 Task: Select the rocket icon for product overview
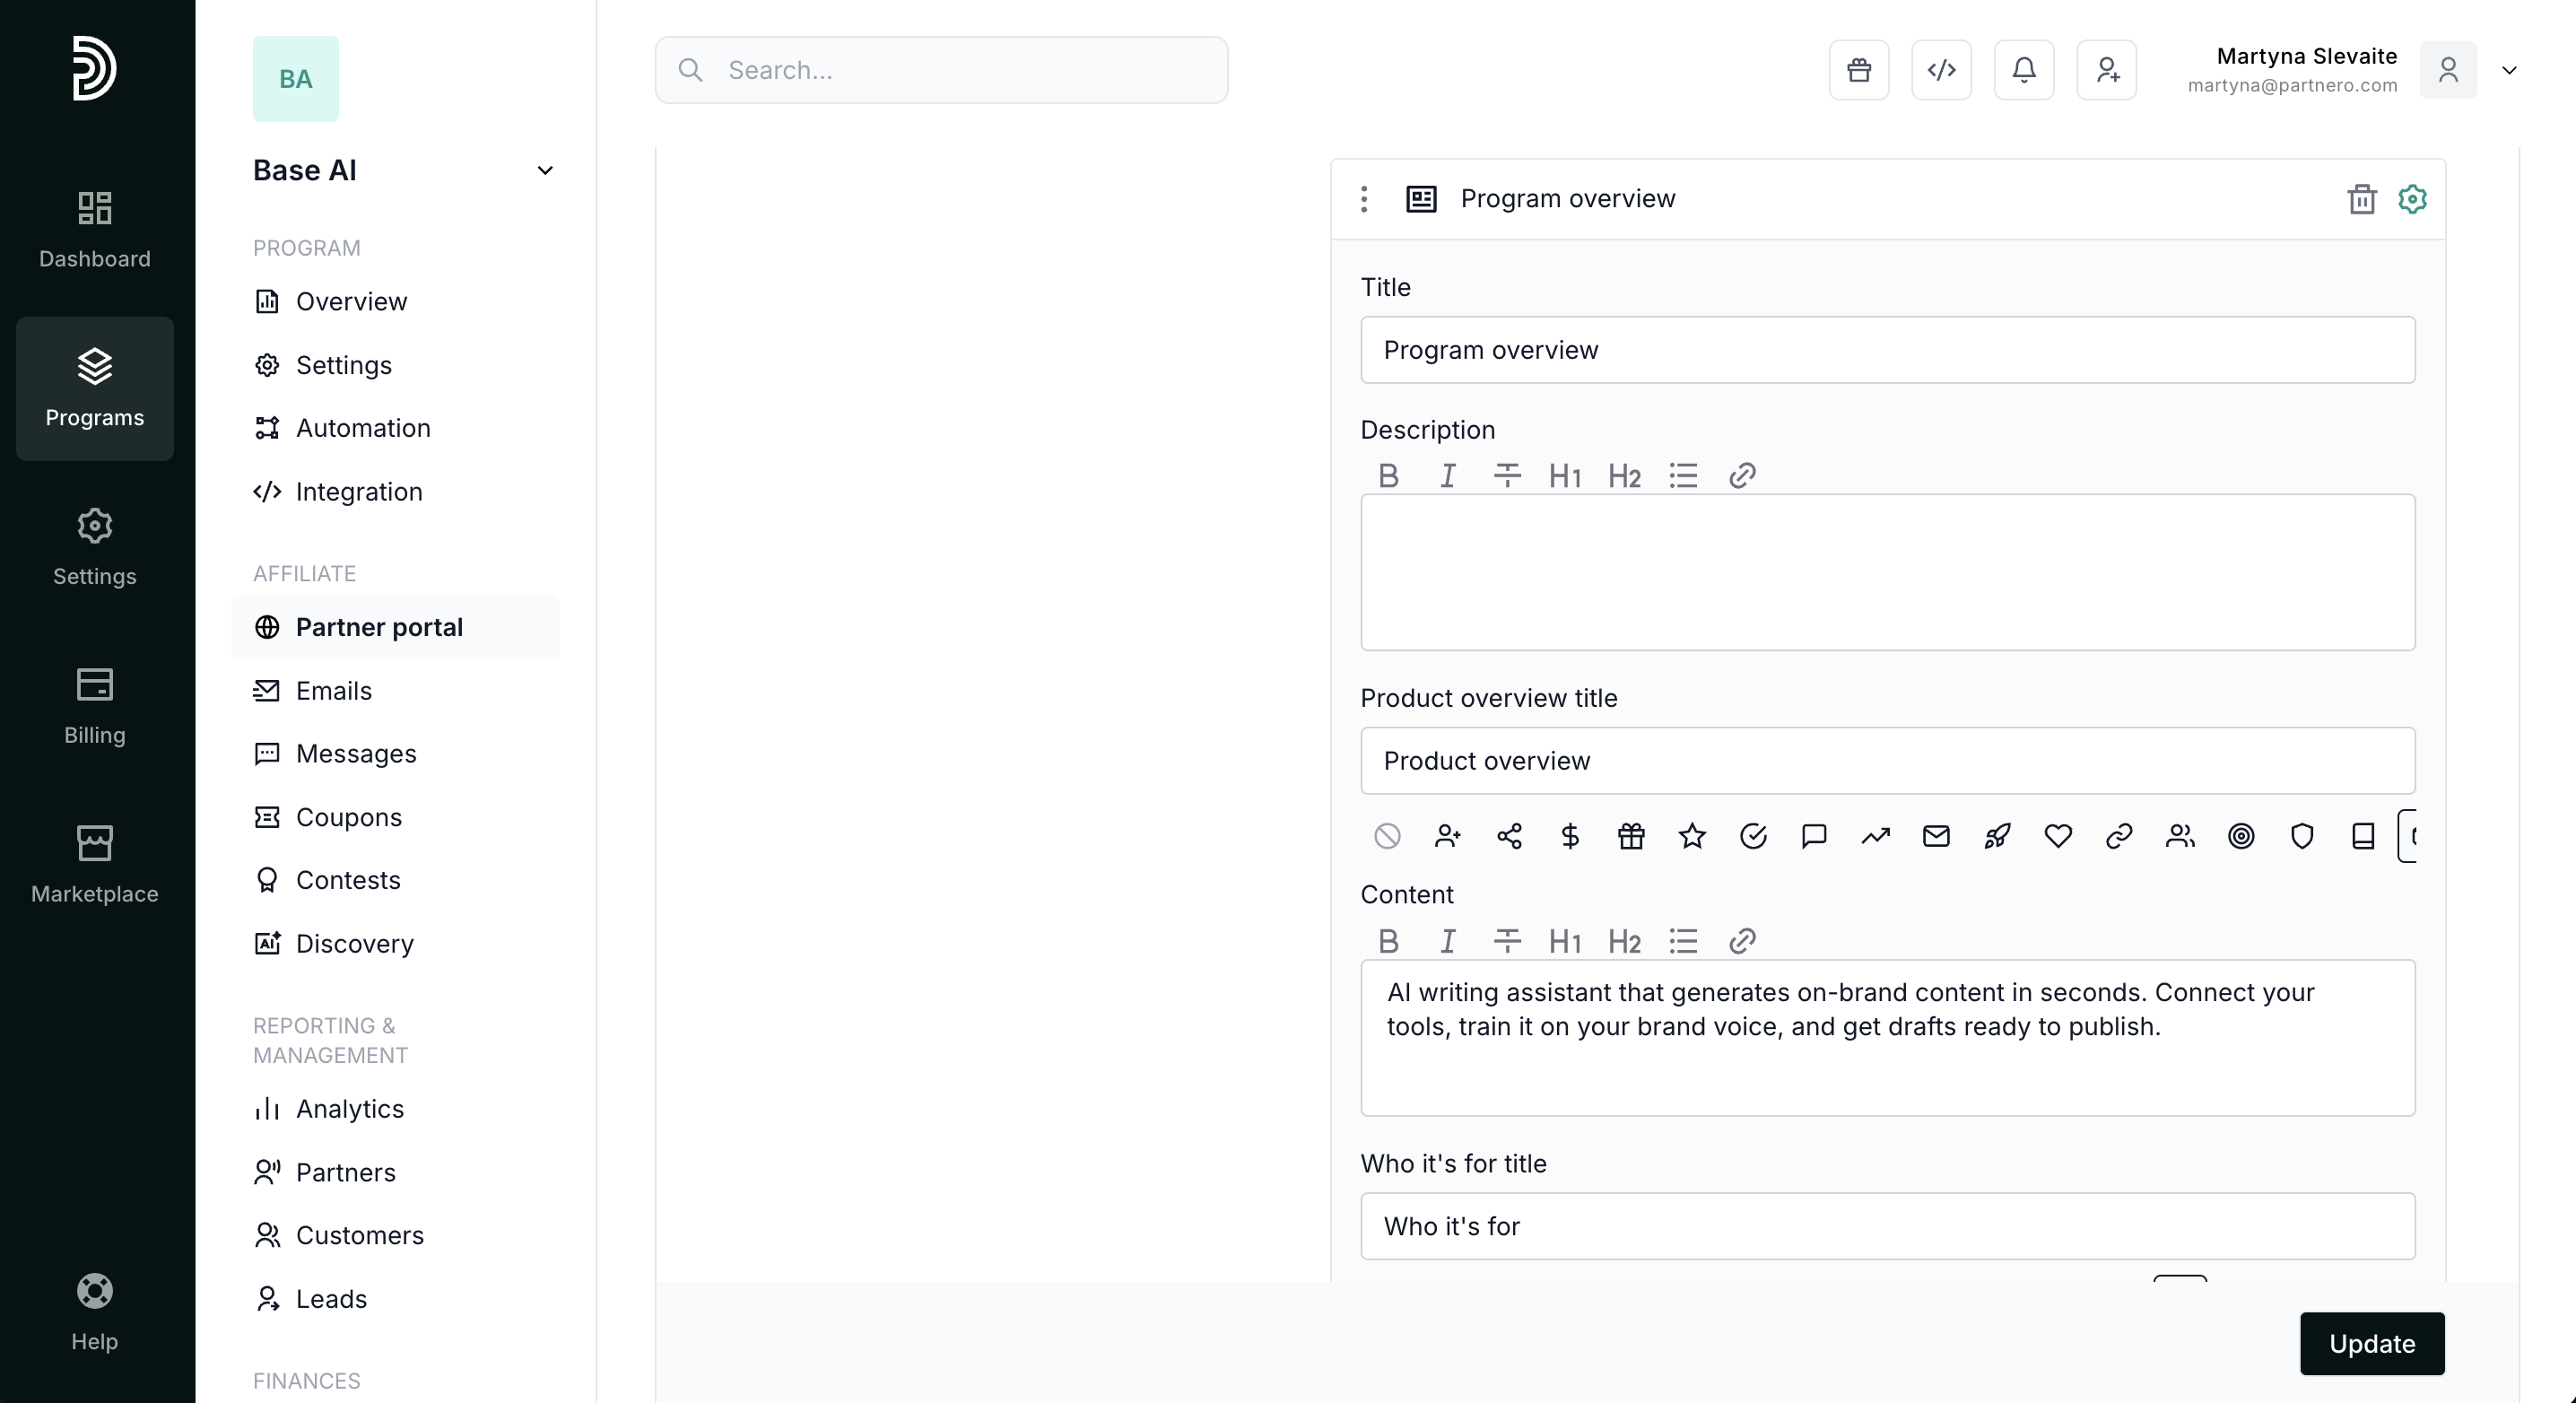pyautogui.click(x=1997, y=836)
